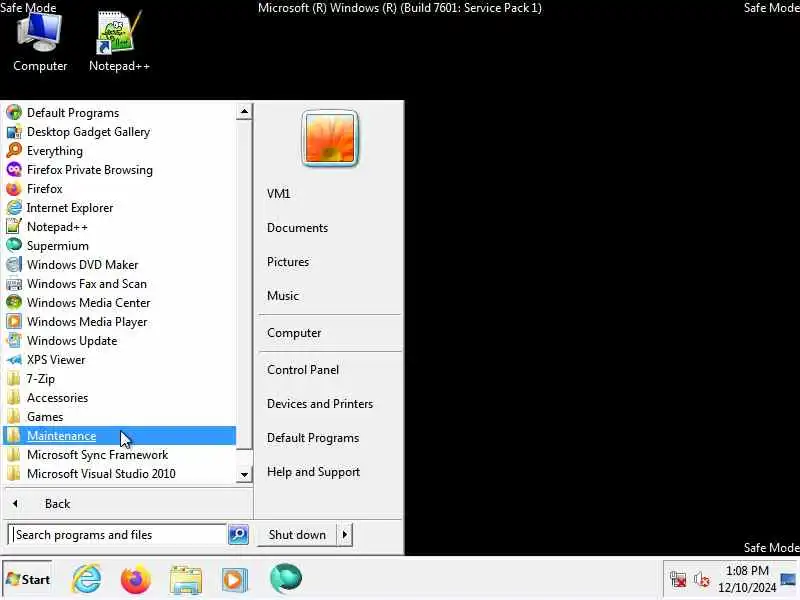
Task: Click the muted volume tray icon
Action: click(702, 579)
